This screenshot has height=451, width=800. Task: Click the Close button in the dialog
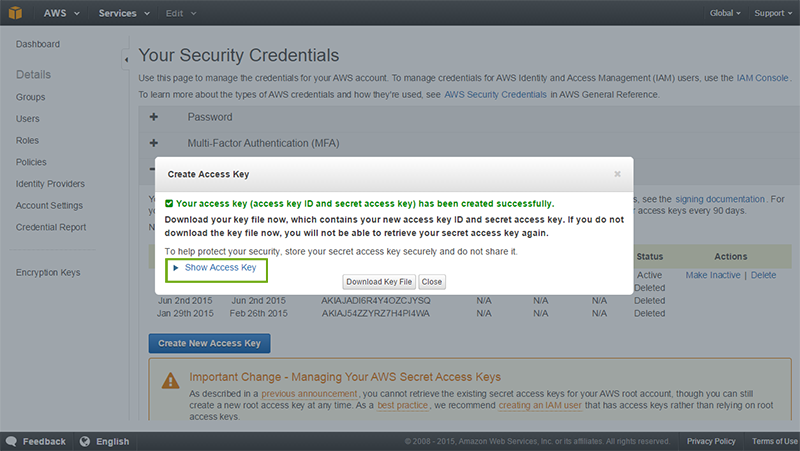click(x=432, y=282)
